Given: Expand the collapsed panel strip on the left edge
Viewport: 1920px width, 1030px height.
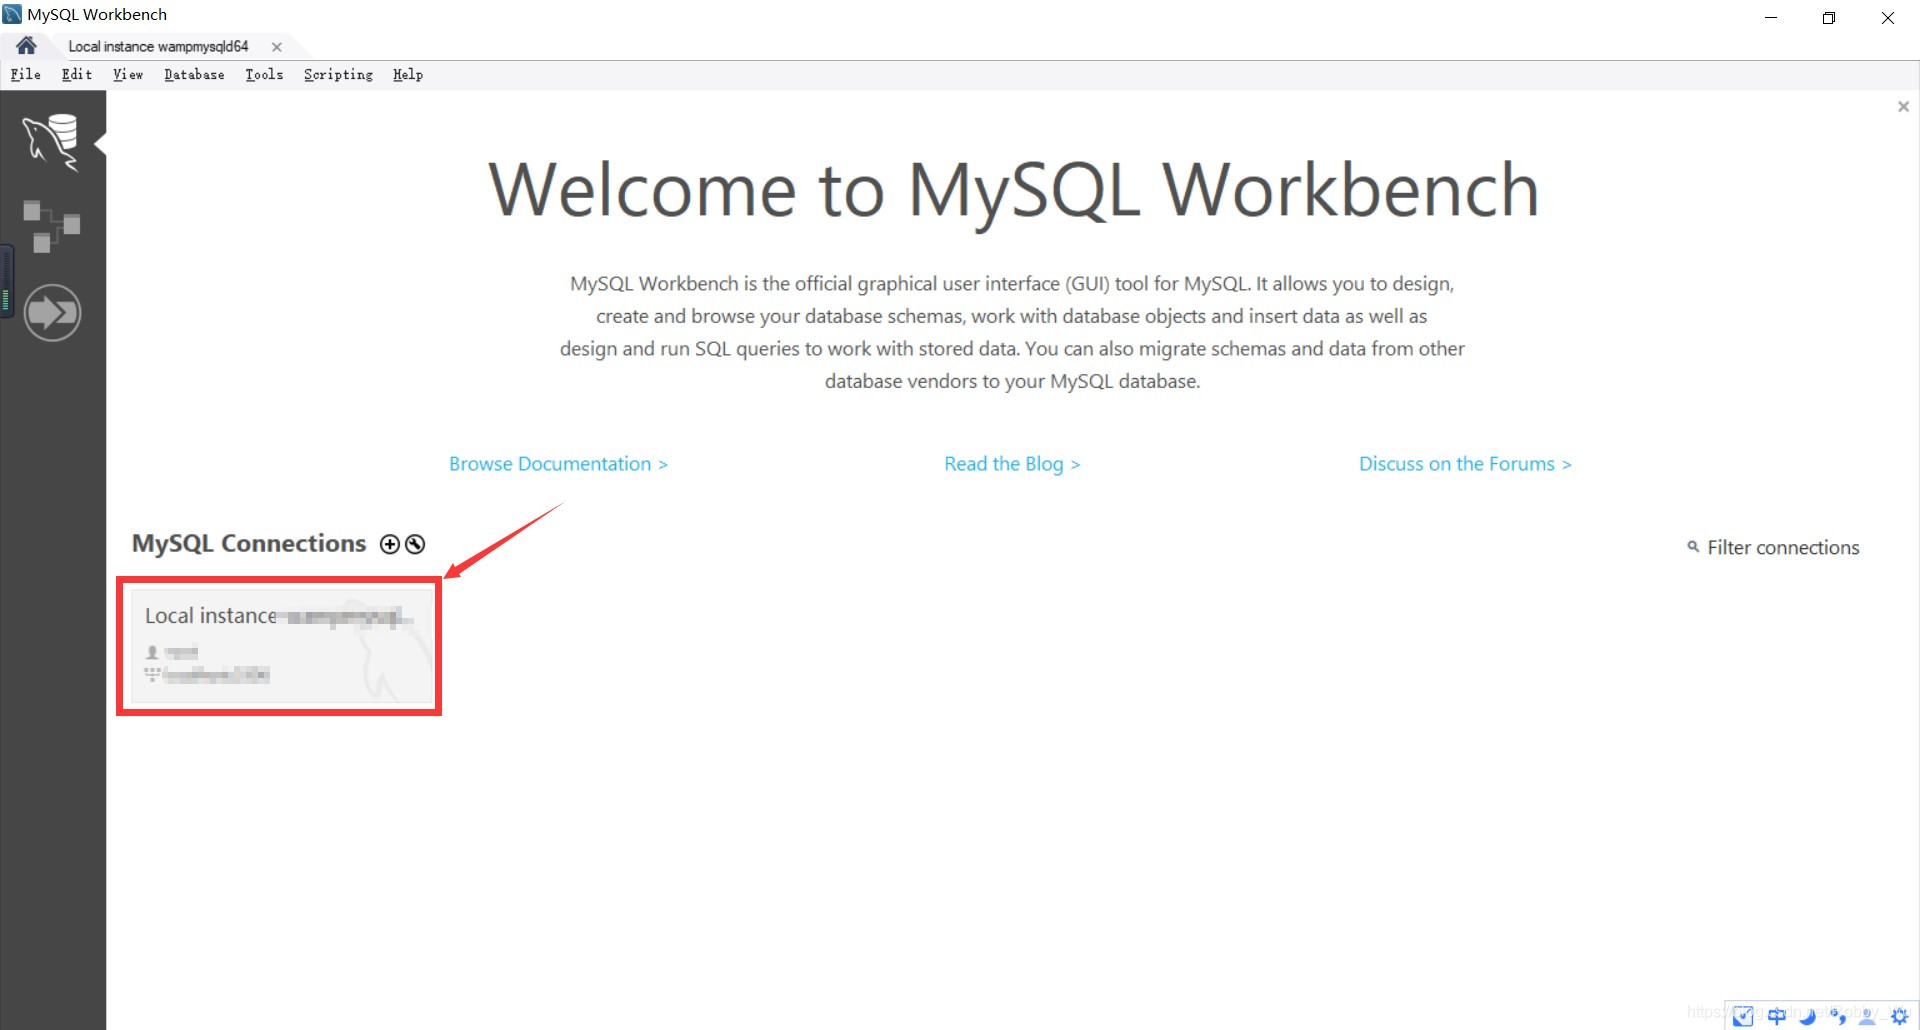Looking at the screenshot, I should [5, 280].
